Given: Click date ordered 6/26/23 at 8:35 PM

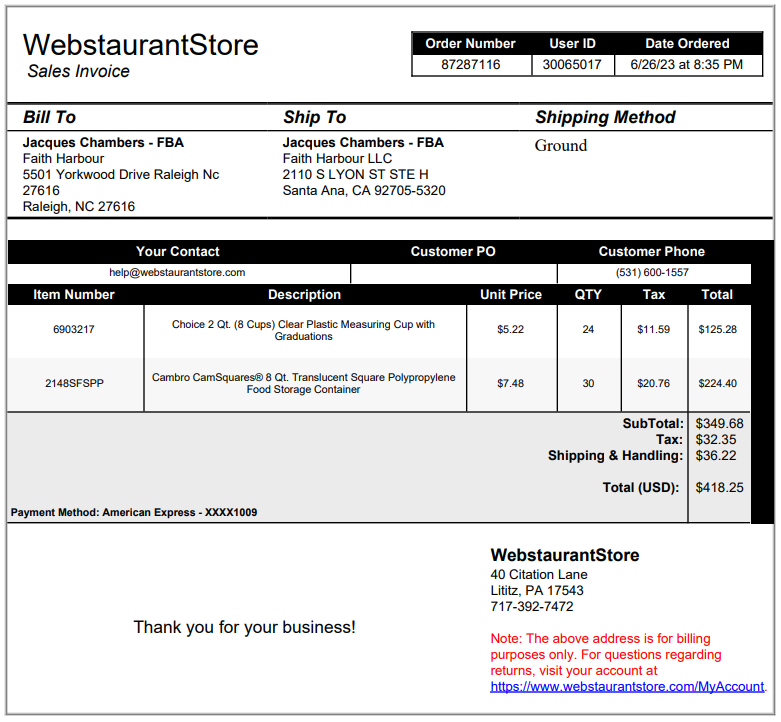Looking at the screenshot, I should pyautogui.click(x=687, y=65).
